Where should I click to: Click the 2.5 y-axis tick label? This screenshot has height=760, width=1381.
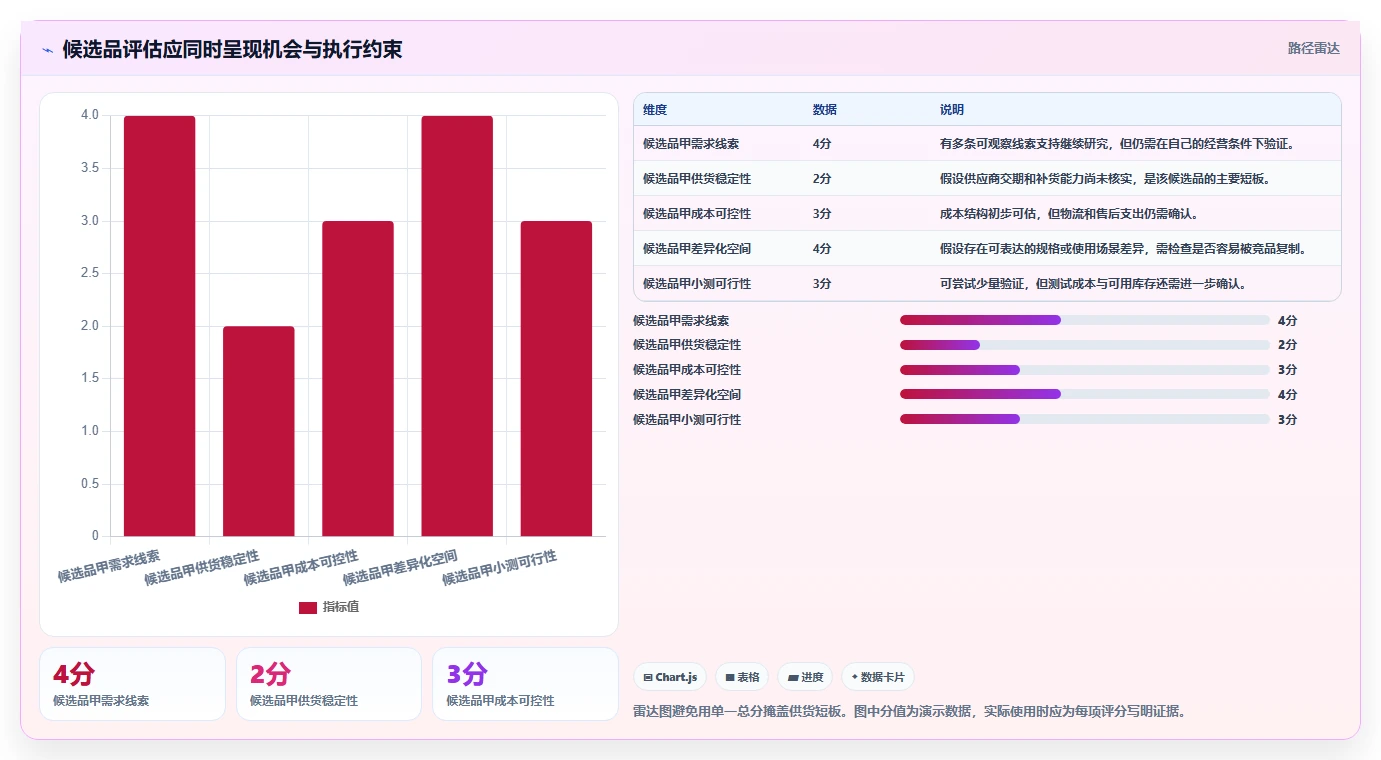(x=89, y=273)
